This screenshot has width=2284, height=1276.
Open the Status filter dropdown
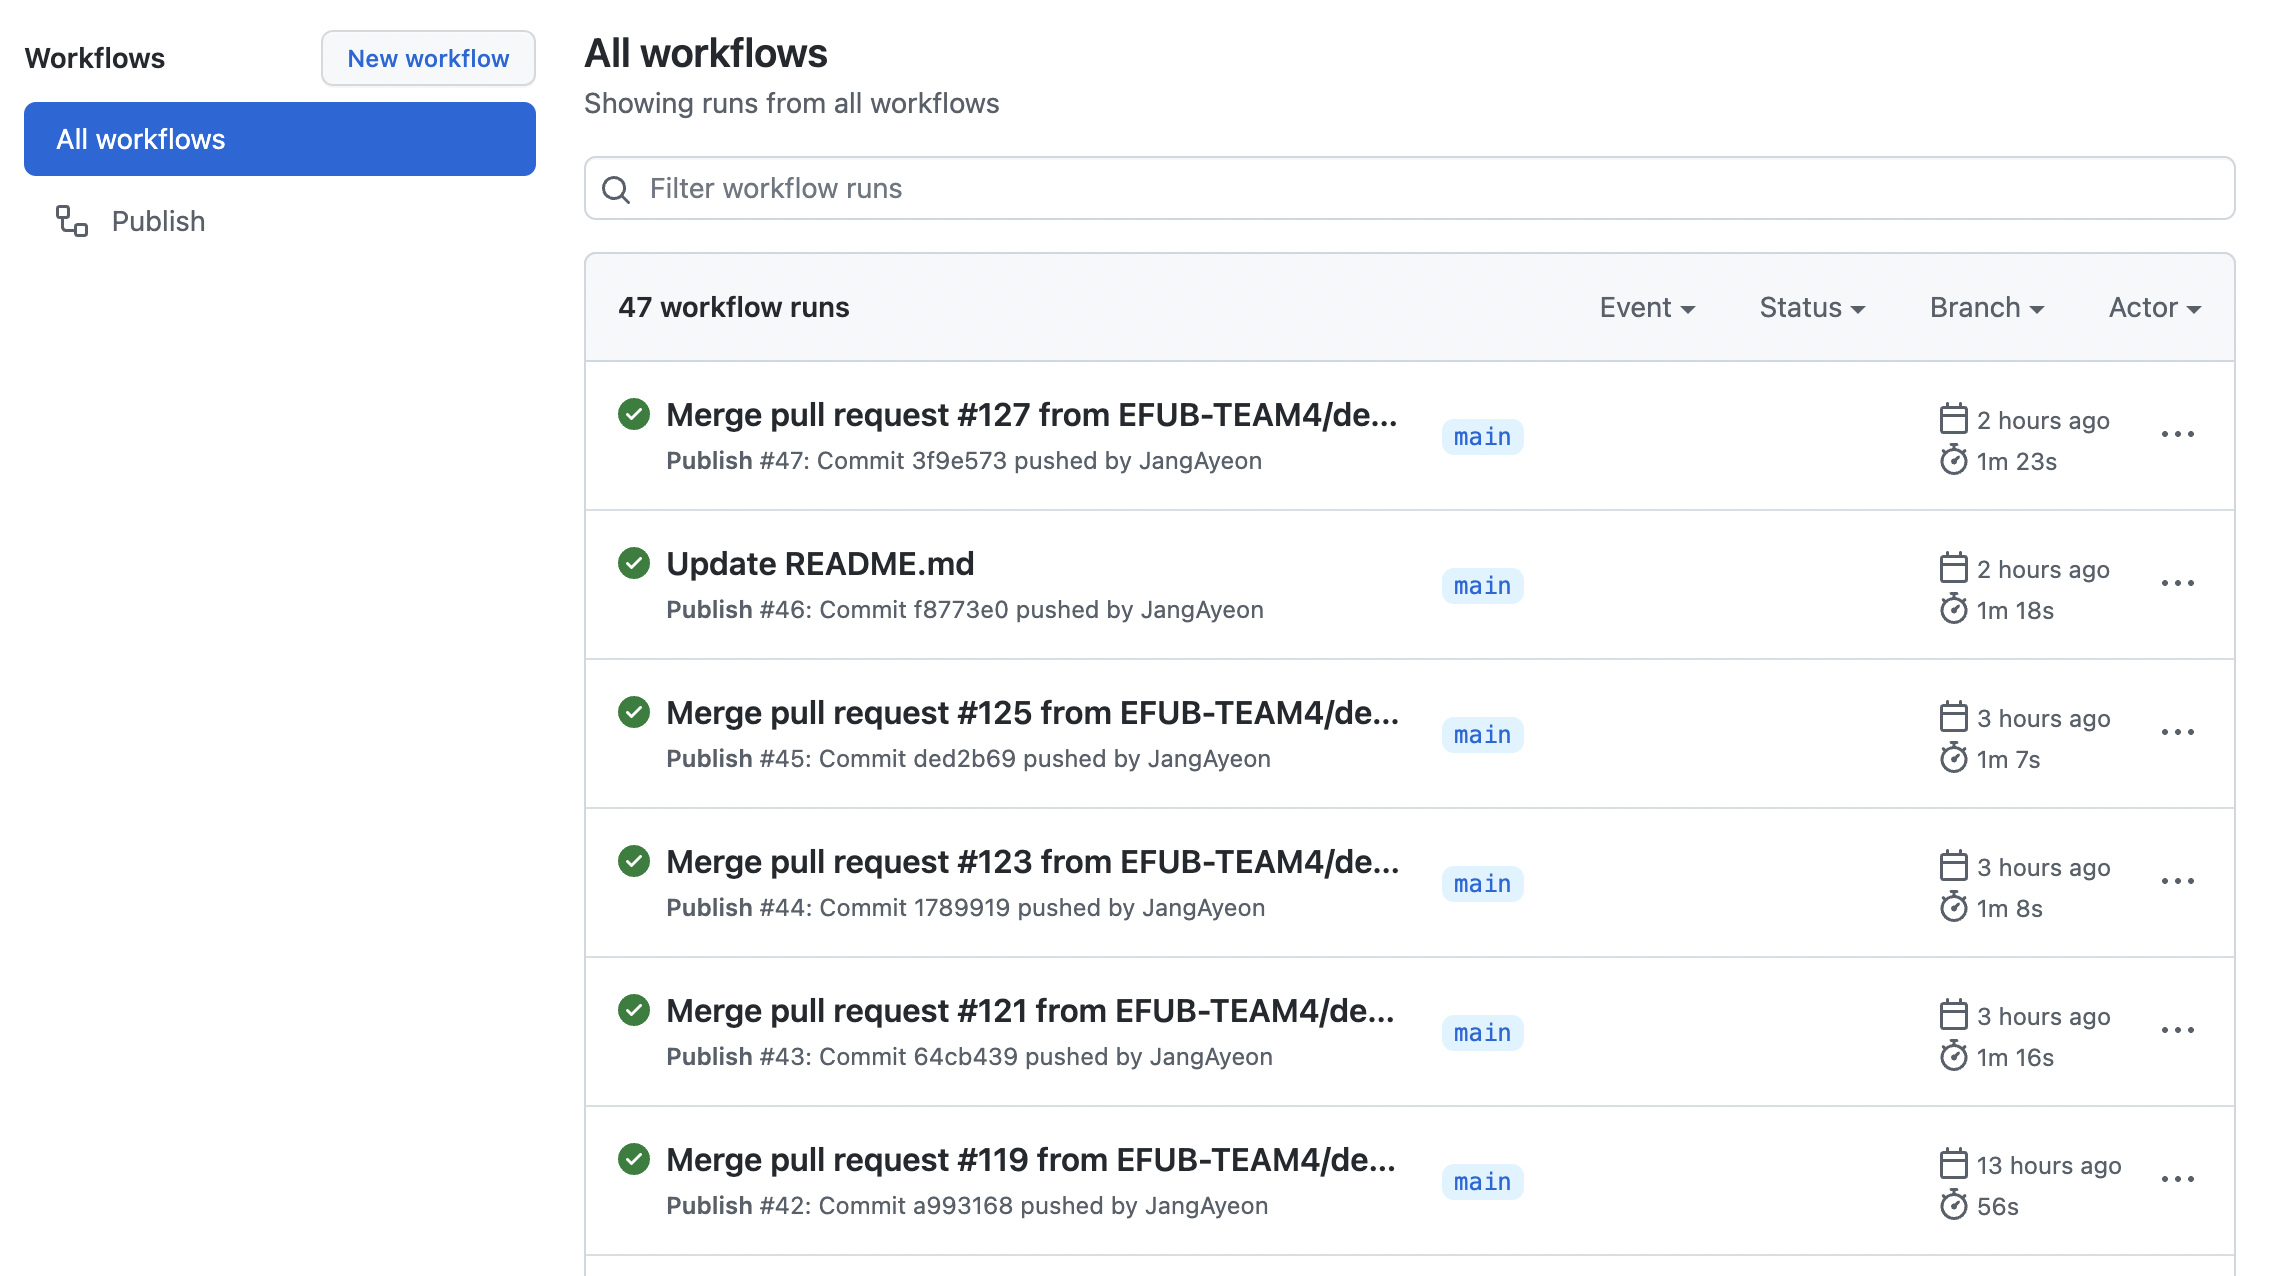point(1812,307)
